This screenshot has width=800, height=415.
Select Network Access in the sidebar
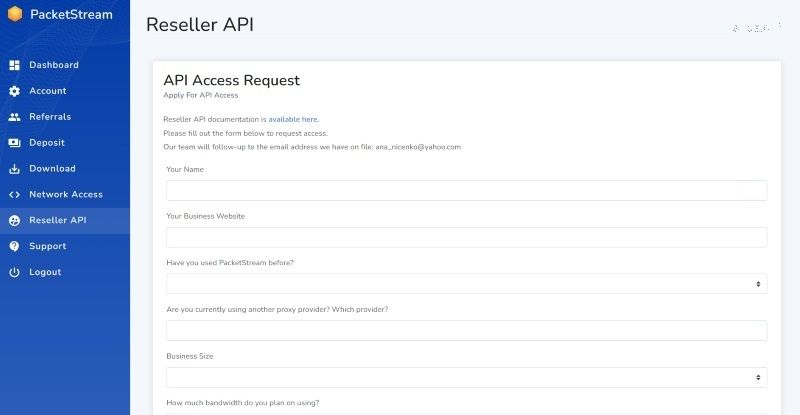[x=65, y=194]
